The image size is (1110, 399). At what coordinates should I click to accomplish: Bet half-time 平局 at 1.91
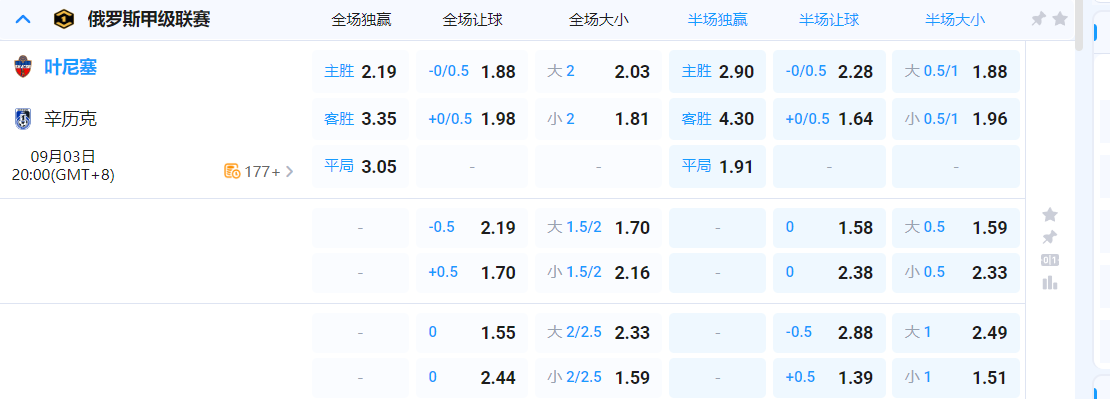pyautogui.click(x=717, y=166)
